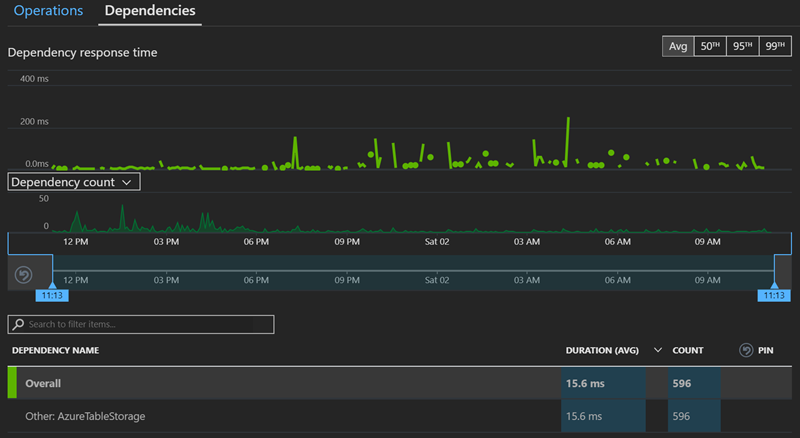The height and width of the screenshot is (438, 800).
Task: Sort by COUNT column header
Action: point(688,350)
